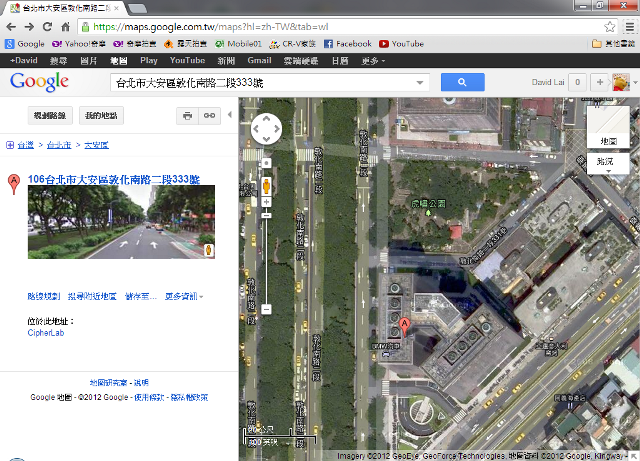The height and width of the screenshot is (461, 640).
Task: Click the profile avatar picture
Action: click(x=621, y=82)
